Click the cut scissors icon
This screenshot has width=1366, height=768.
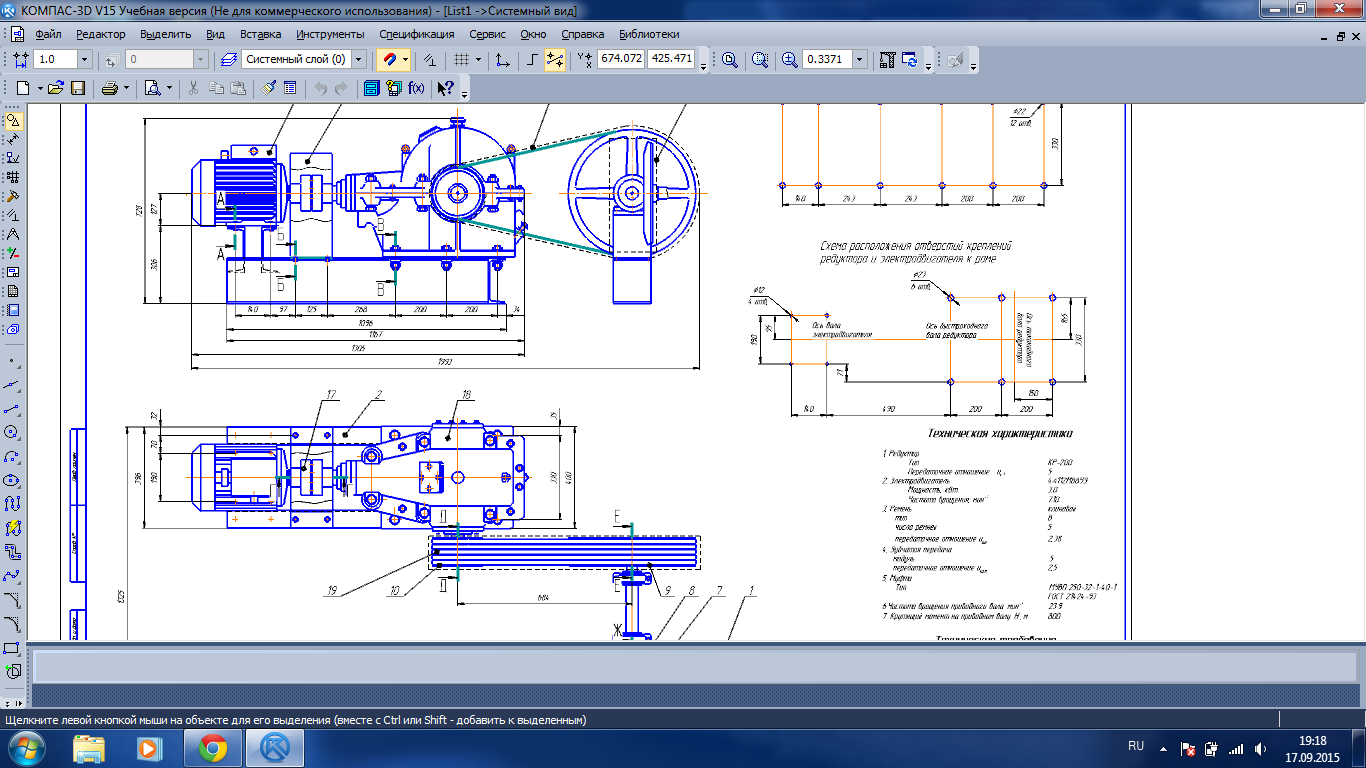(x=194, y=88)
